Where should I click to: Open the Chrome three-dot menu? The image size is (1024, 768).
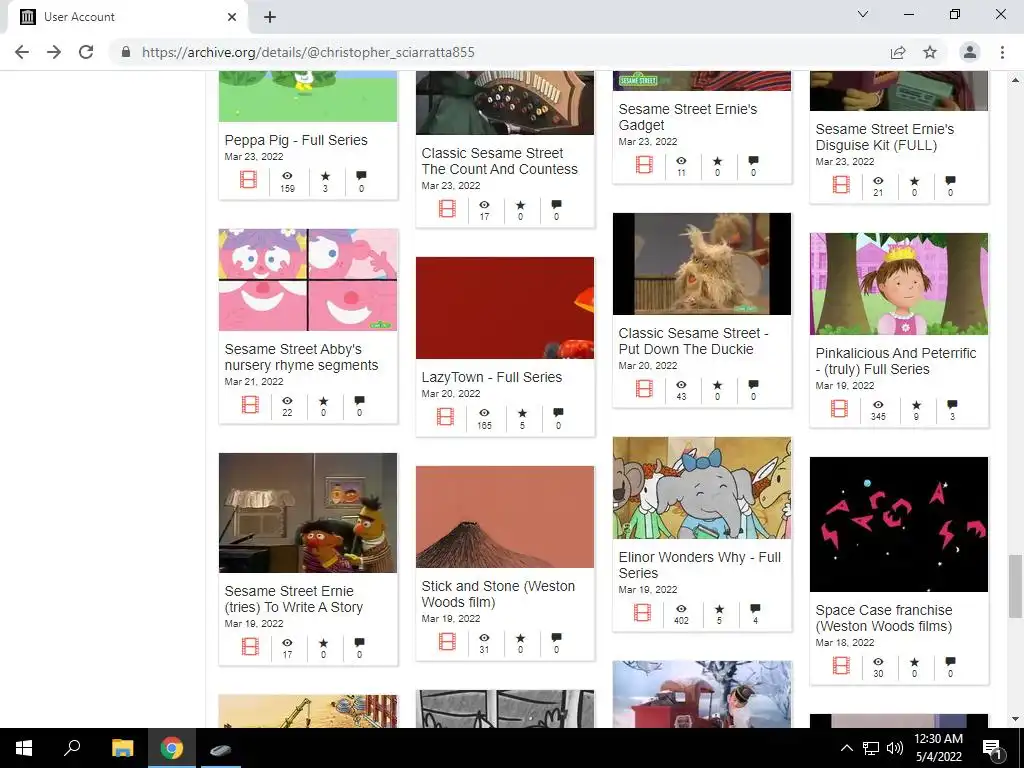tap(1002, 52)
